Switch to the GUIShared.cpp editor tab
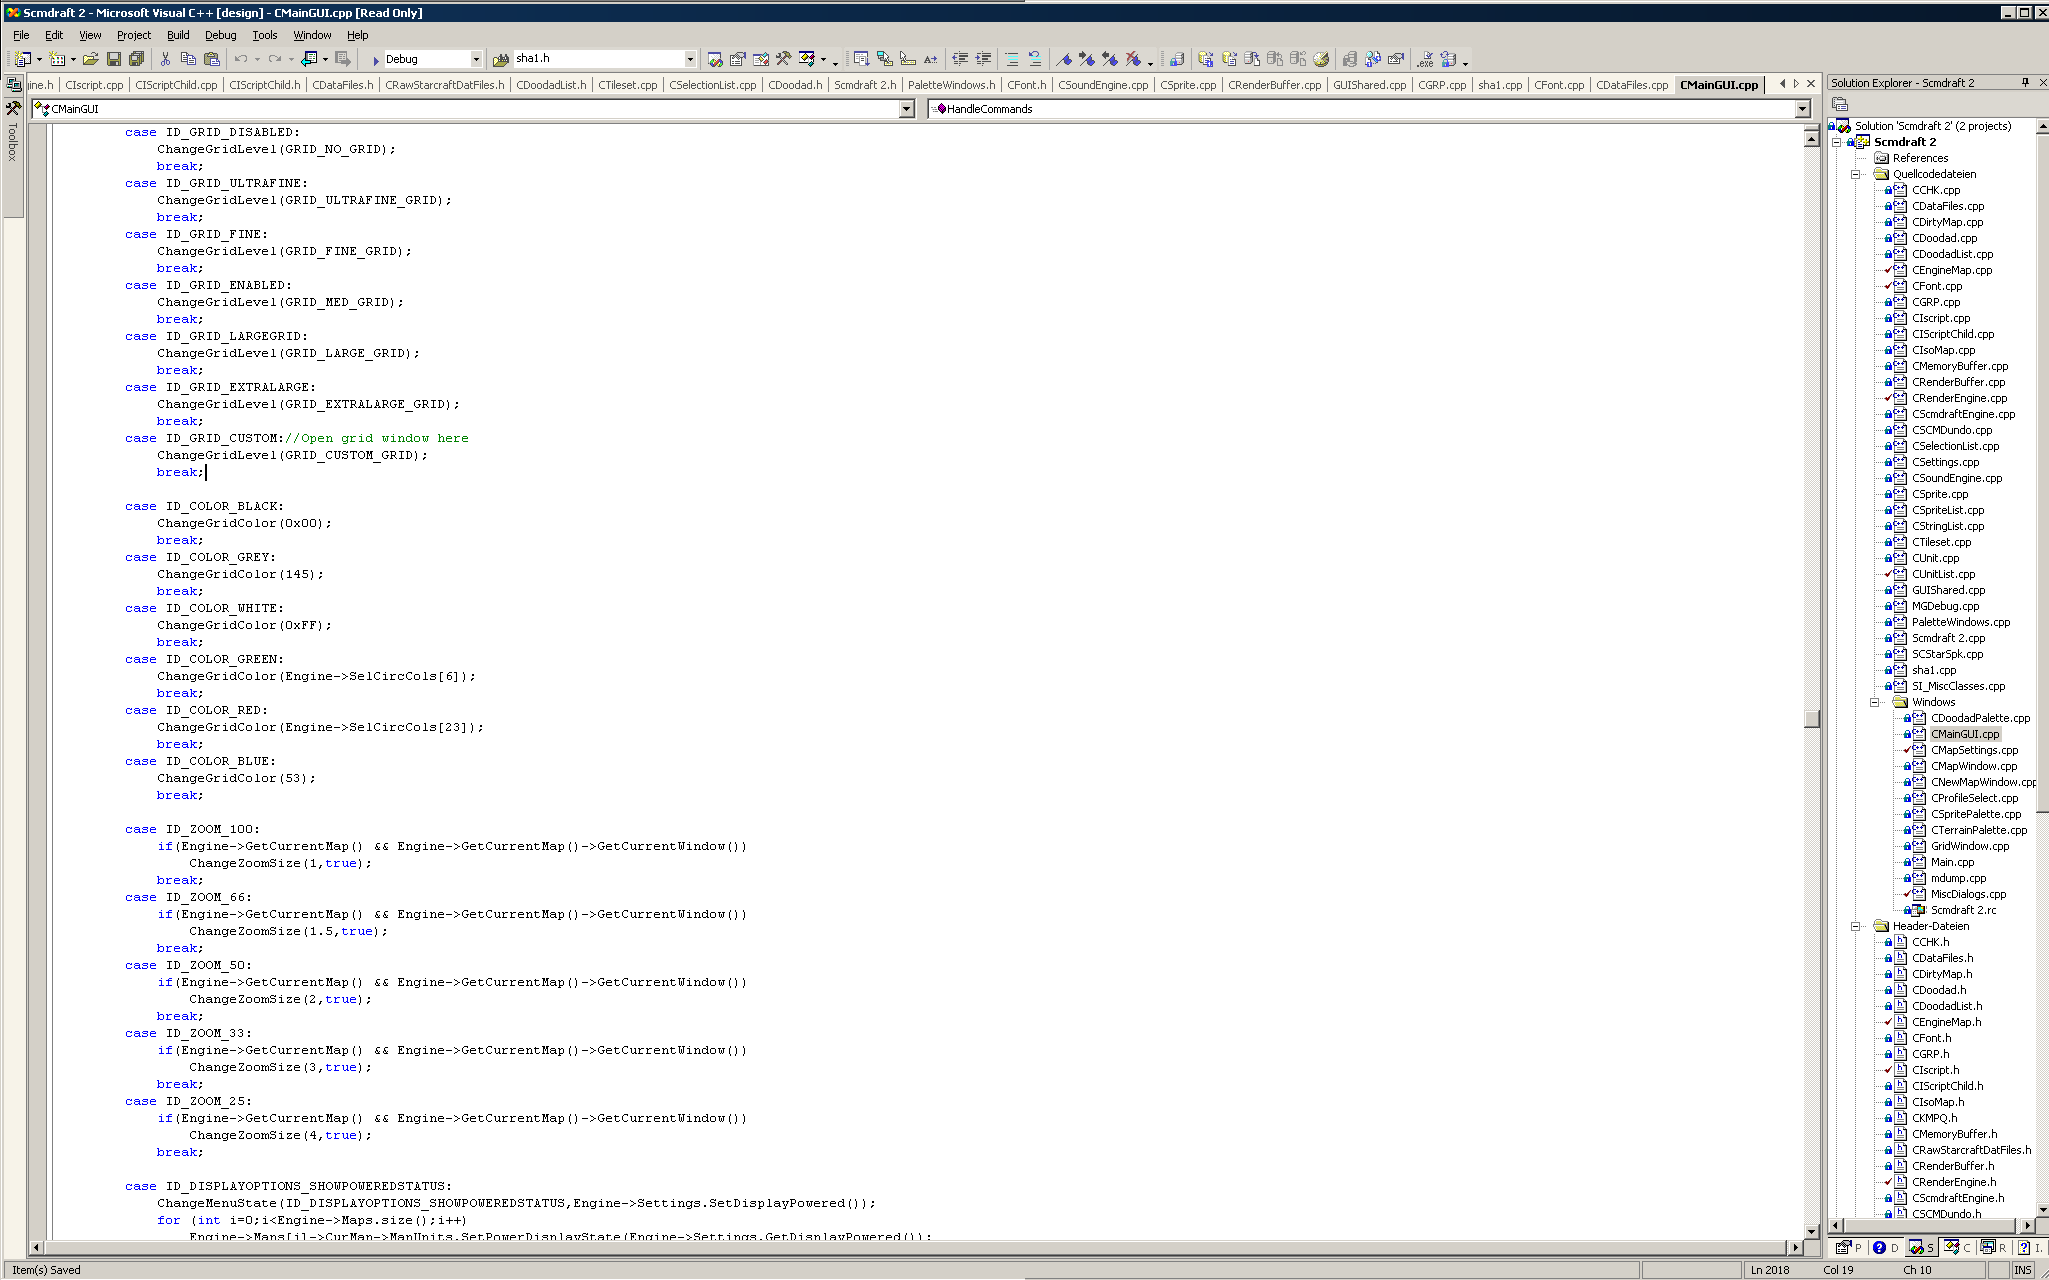The height and width of the screenshot is (1280, 2049). coord(1370,85)
